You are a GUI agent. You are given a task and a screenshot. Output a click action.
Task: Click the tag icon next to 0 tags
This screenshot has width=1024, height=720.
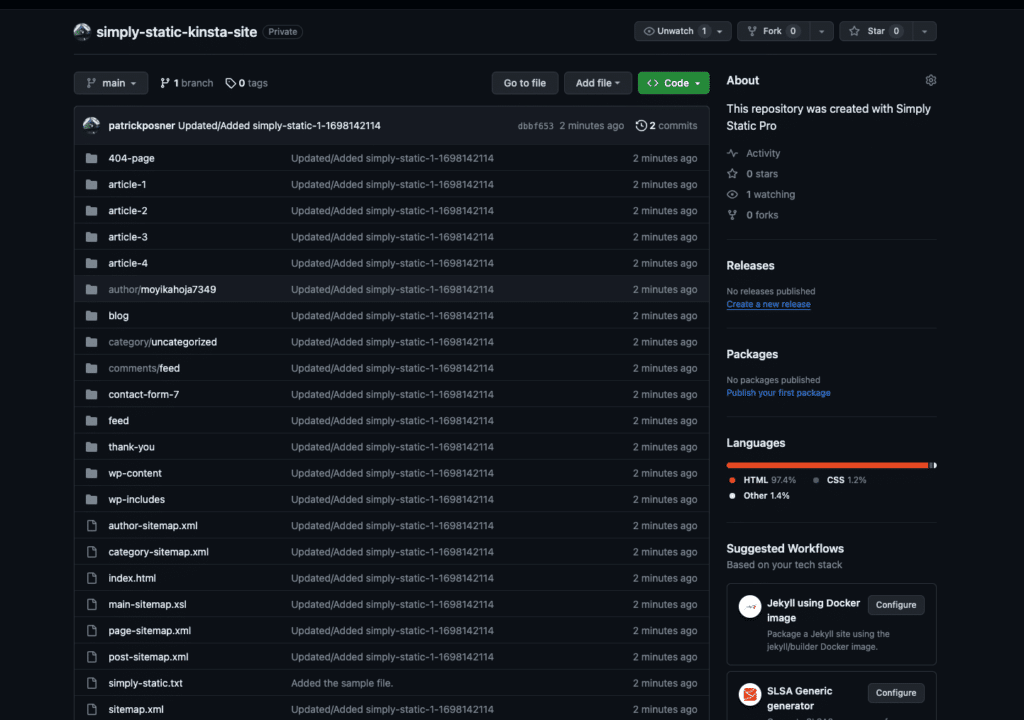pos(231,83)
